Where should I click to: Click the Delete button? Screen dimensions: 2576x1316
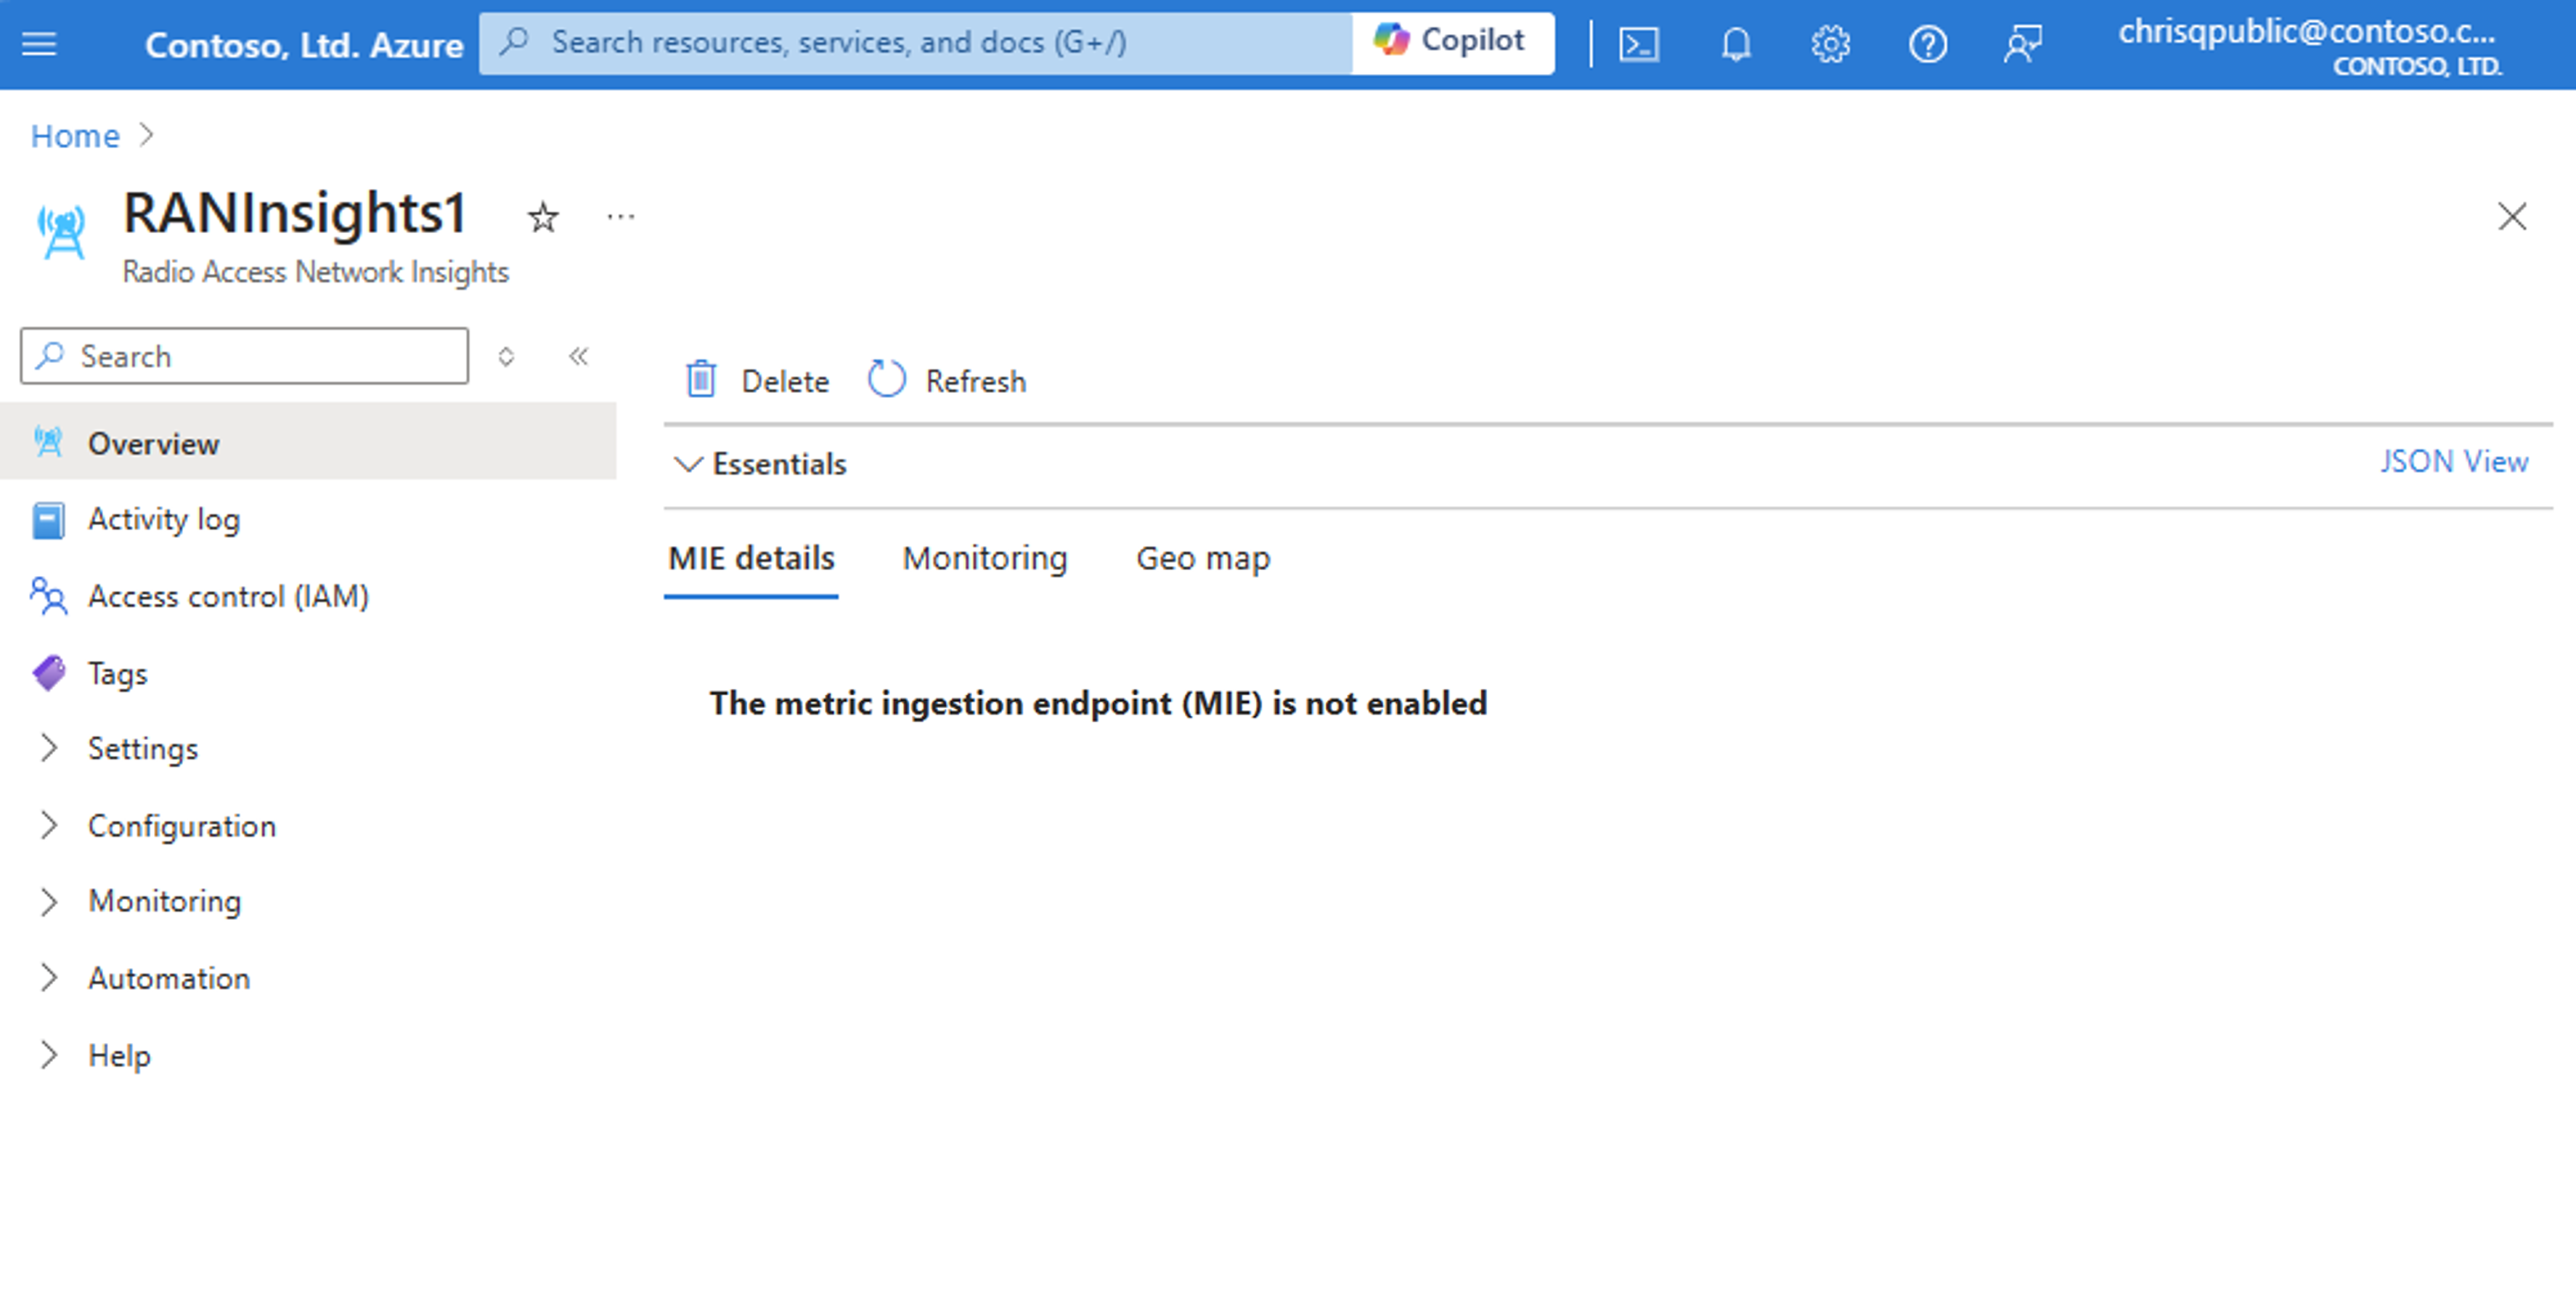coord(758,379)
